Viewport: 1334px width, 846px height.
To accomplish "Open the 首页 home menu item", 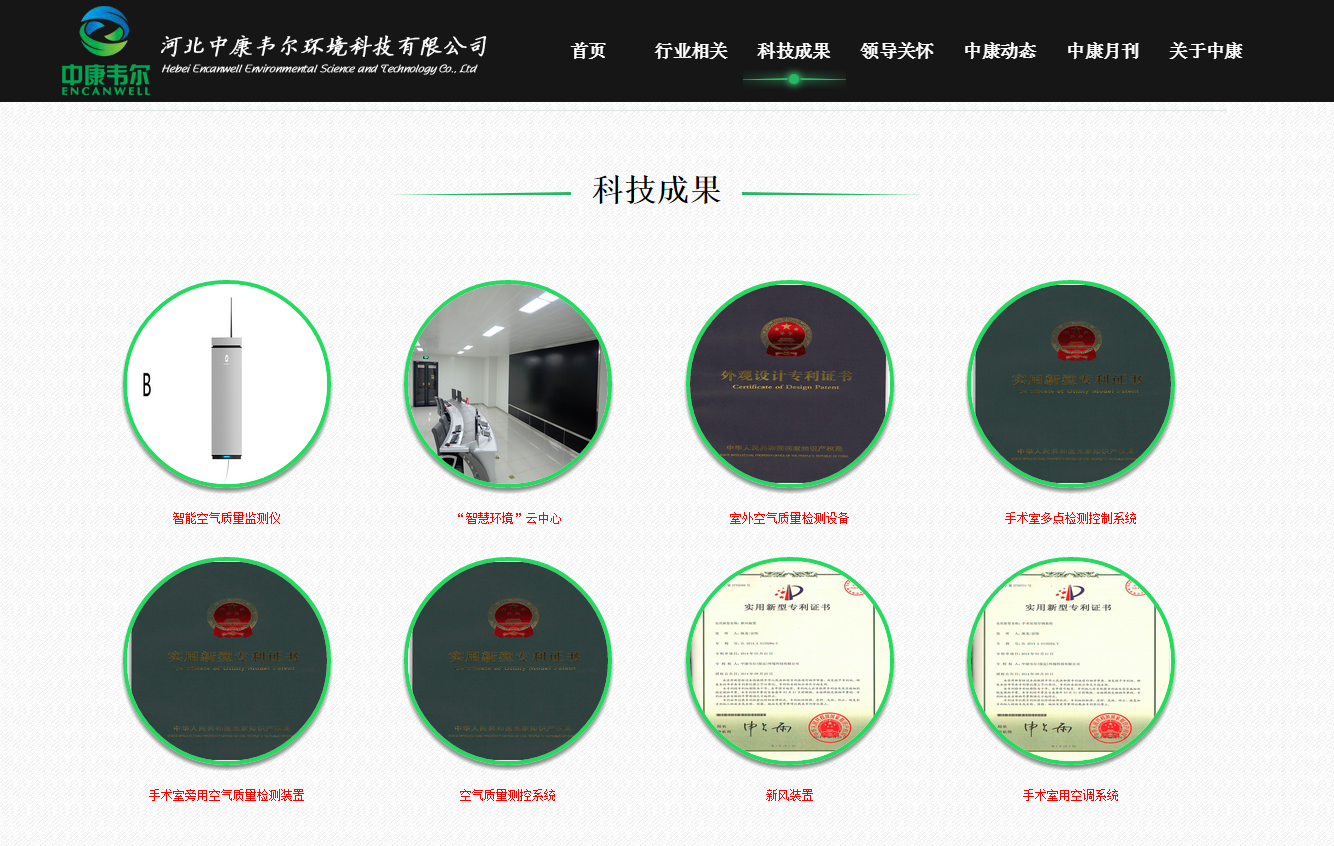I will click(588, 51).
